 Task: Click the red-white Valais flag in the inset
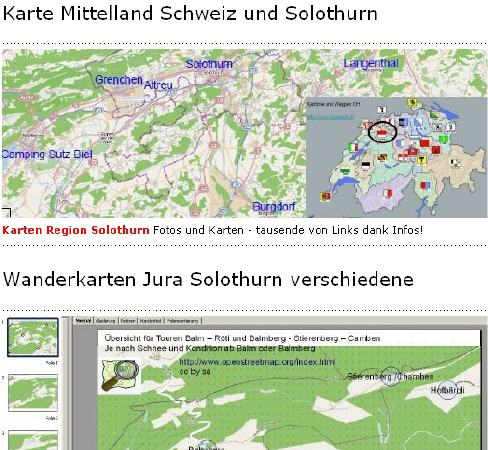(x=387, y=193)
